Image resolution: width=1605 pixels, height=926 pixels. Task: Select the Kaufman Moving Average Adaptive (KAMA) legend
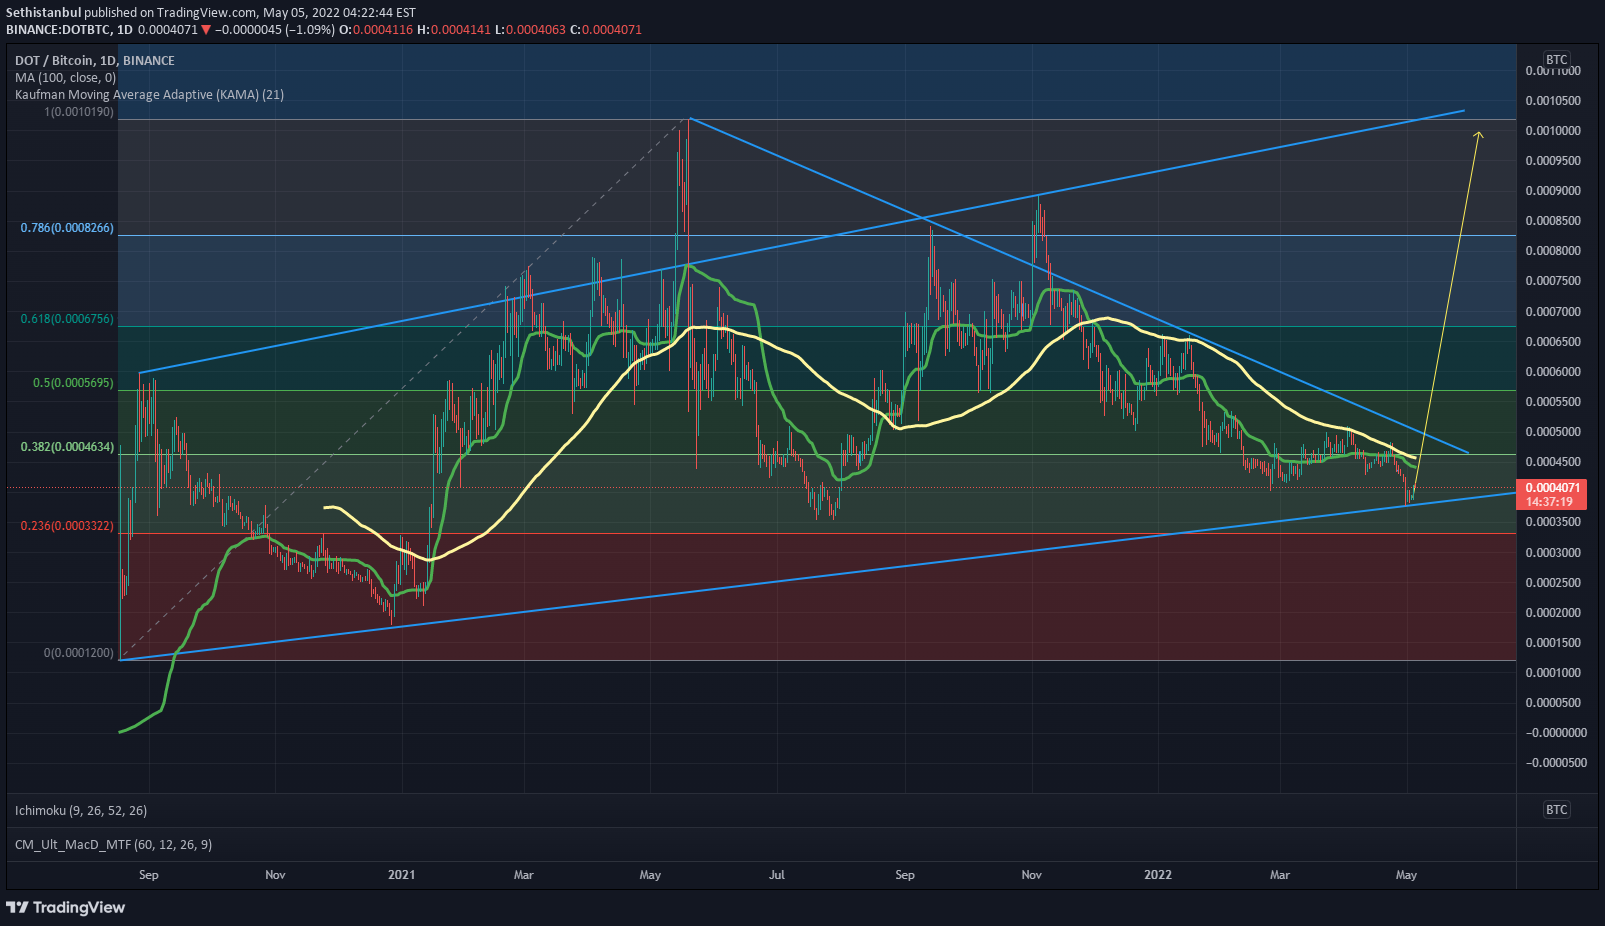pyautogui.click(x=148, y=94)
